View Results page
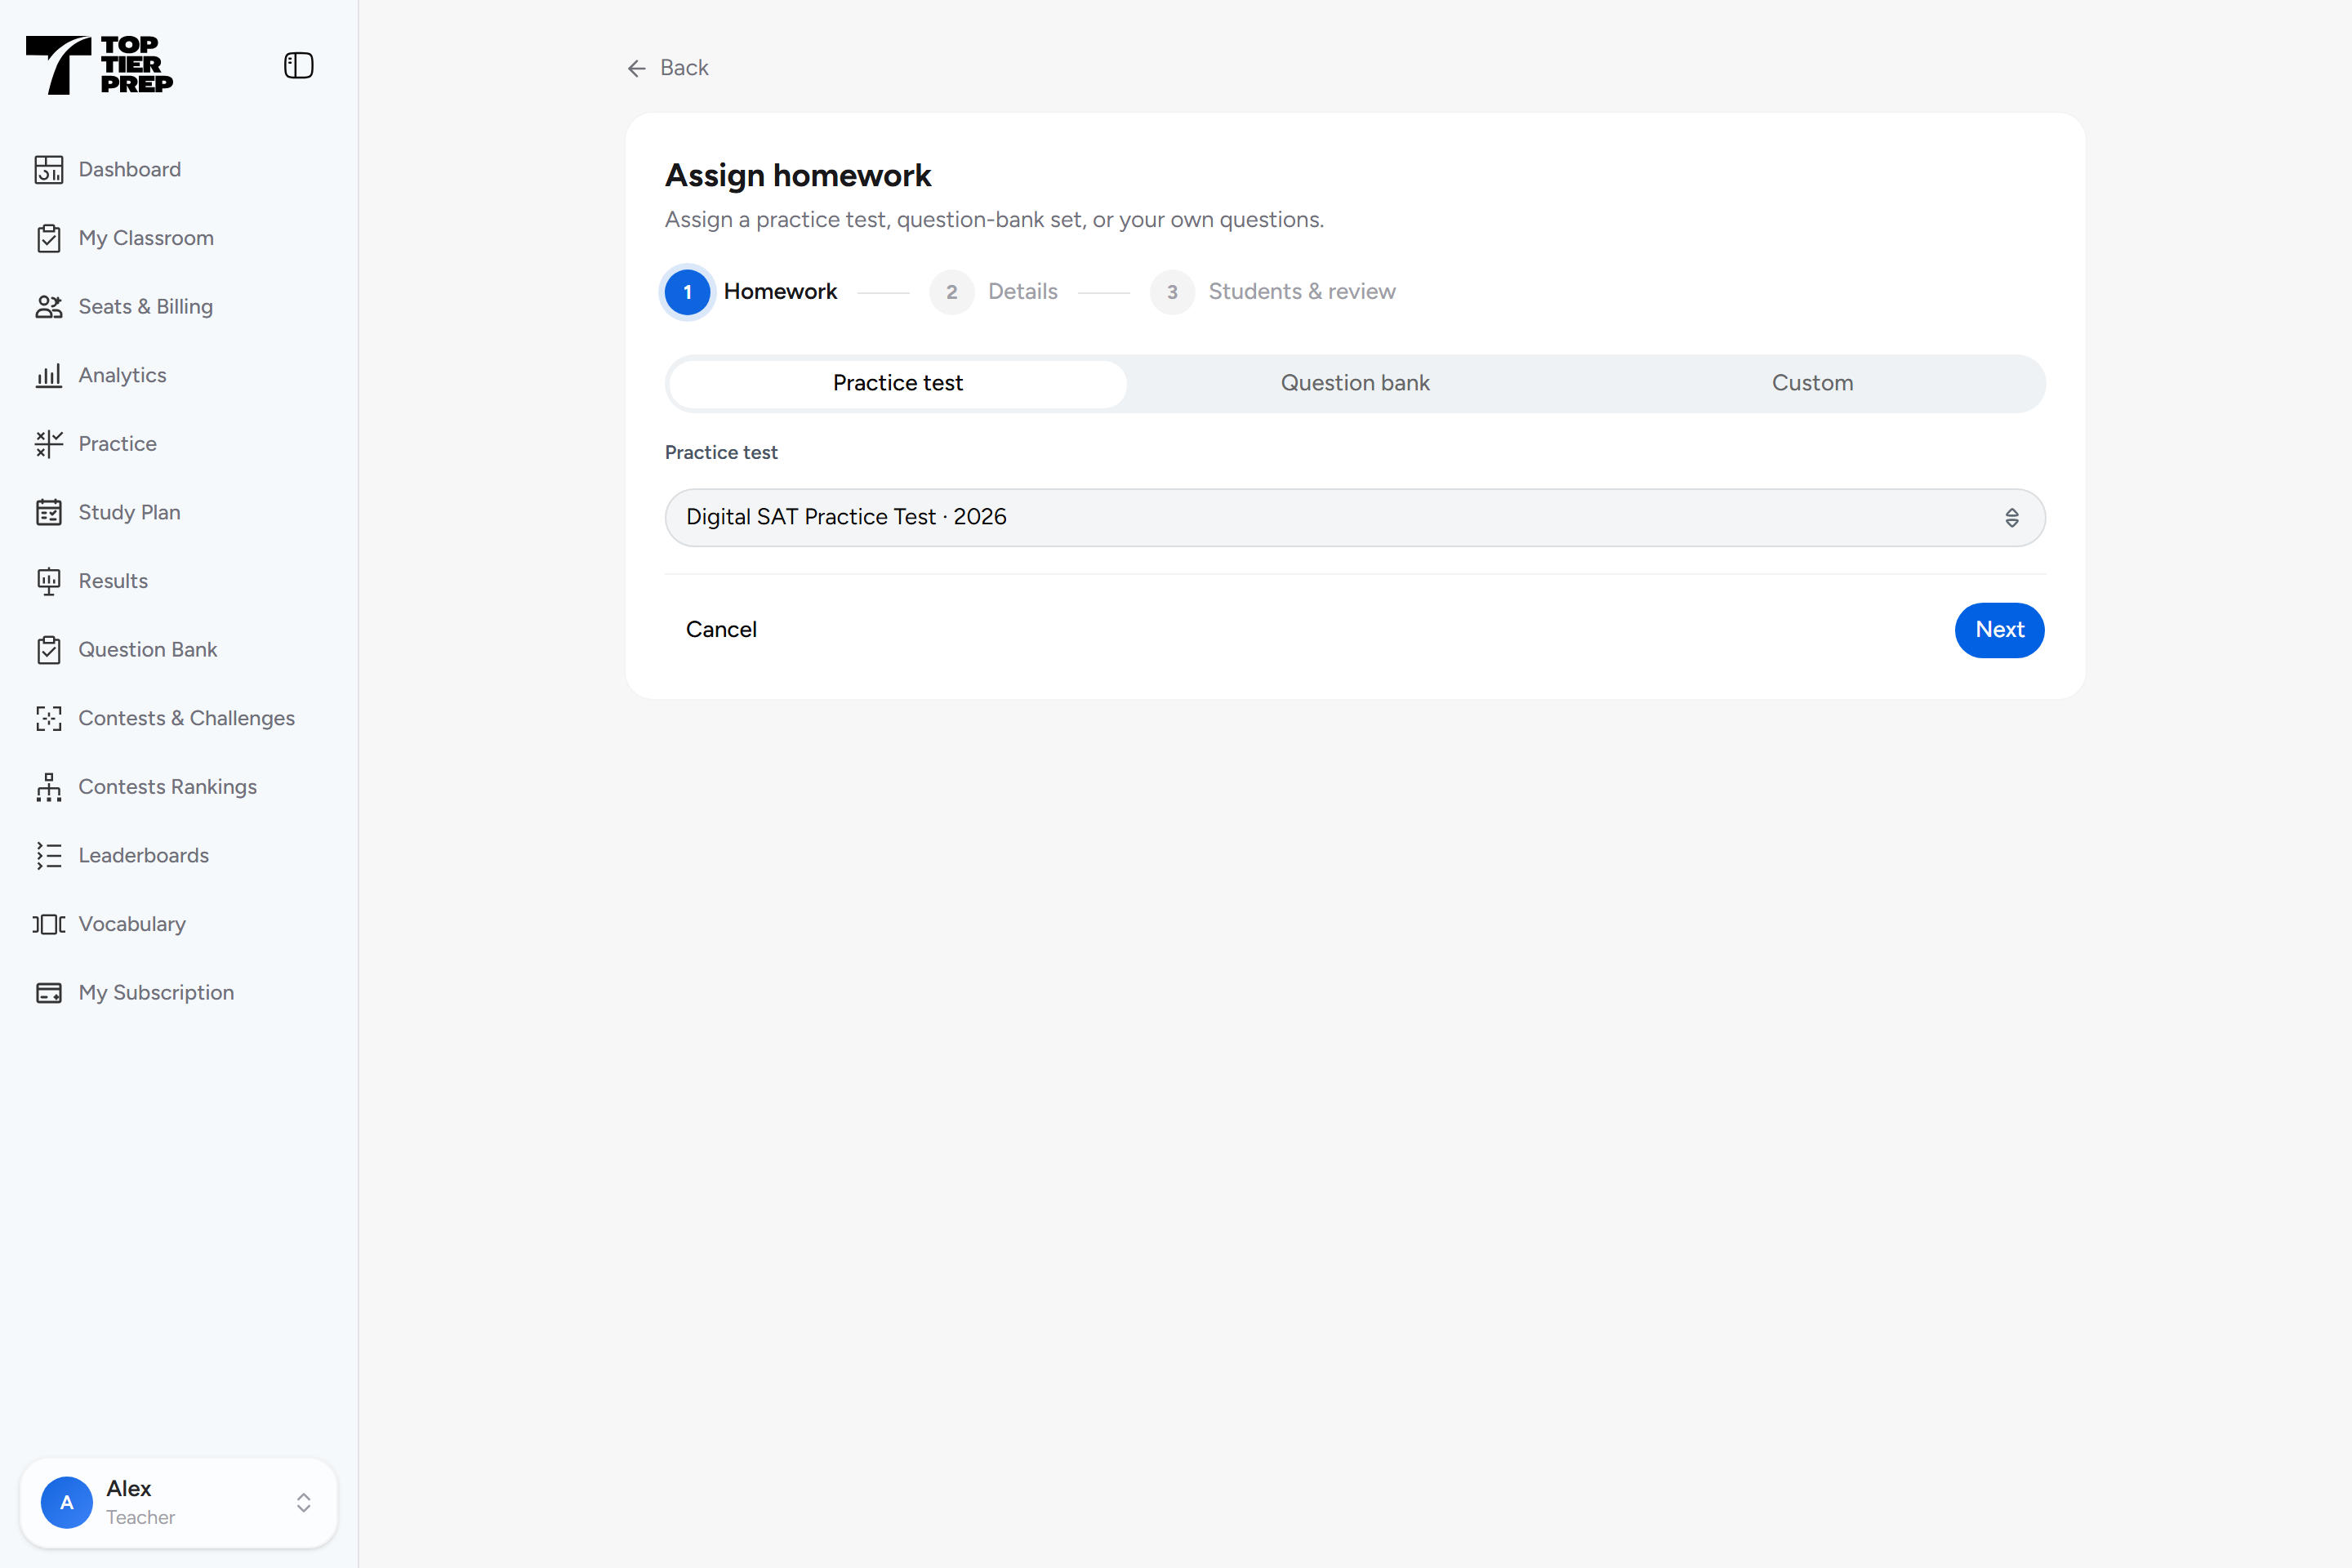Screen dimensions: 2352x1568 tap(113, 581)
